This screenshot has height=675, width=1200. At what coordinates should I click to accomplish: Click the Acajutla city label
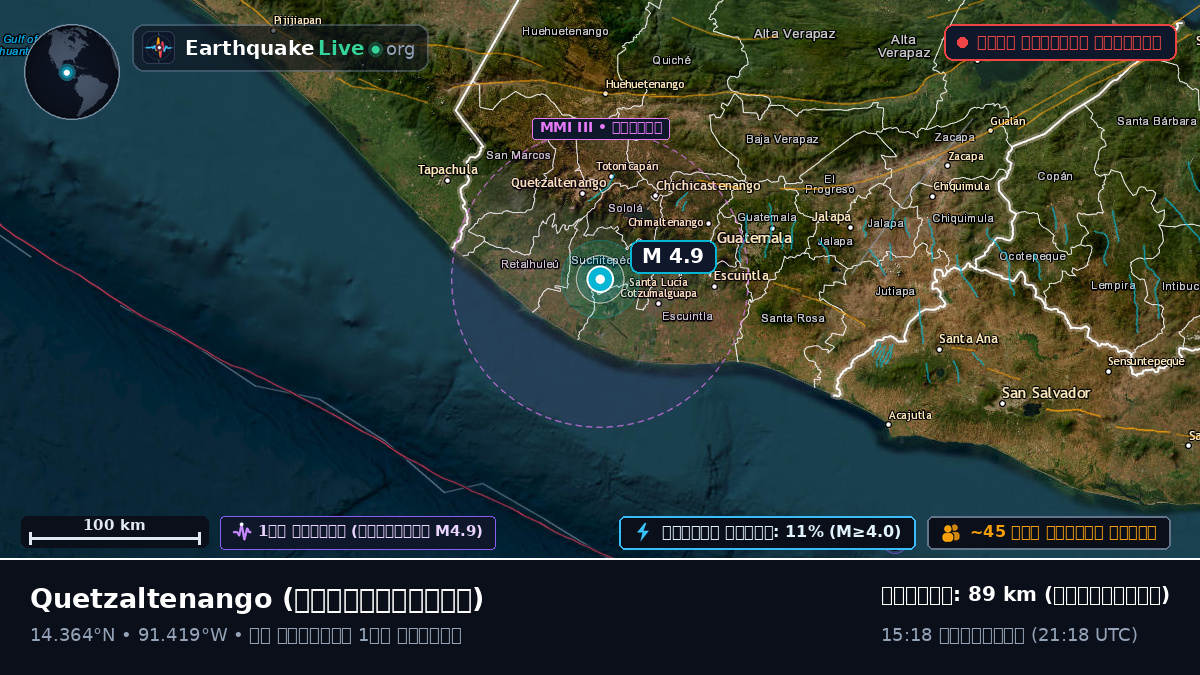click(x=910, y=415)
